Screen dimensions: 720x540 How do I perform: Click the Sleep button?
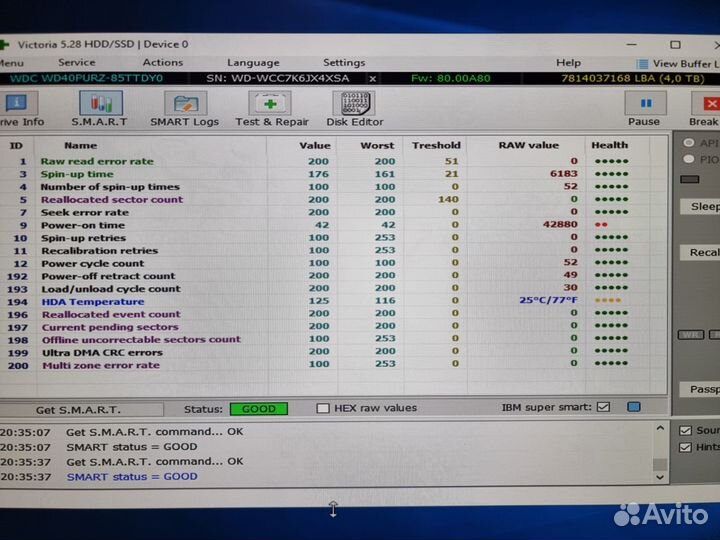coord(701,207)
